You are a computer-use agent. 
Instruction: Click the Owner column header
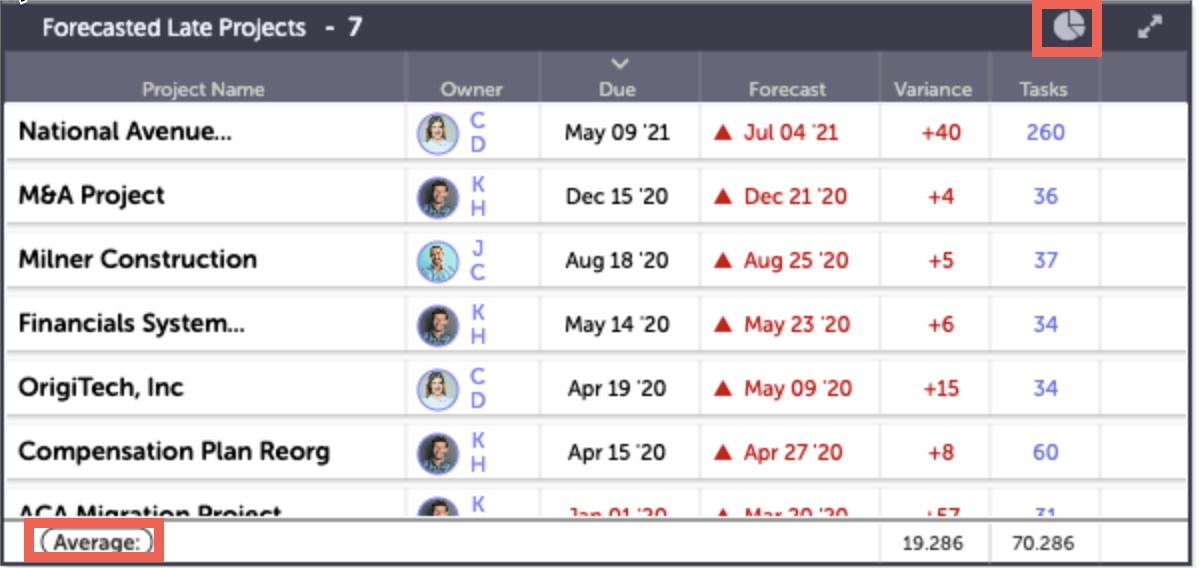[471, 89]
